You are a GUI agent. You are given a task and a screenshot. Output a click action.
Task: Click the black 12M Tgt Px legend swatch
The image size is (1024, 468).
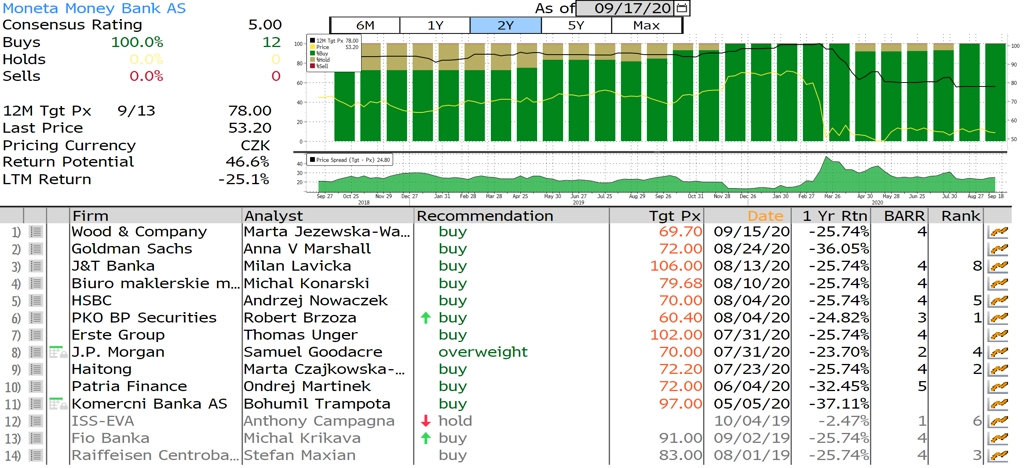[313, 41]
